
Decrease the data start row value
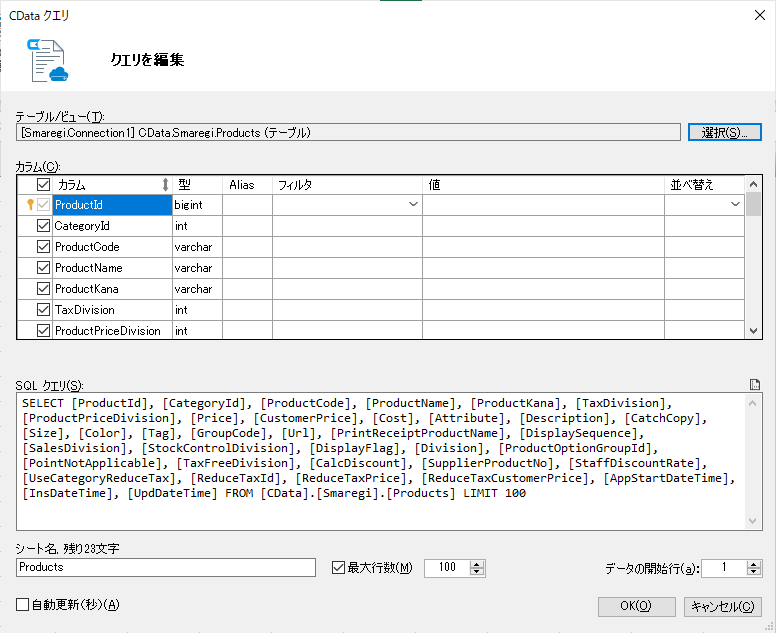(754, 572)
